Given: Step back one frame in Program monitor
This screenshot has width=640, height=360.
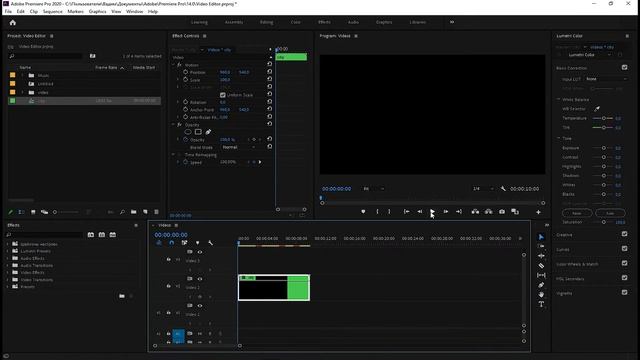Looking at the screenshot, I should pos(420,211).
